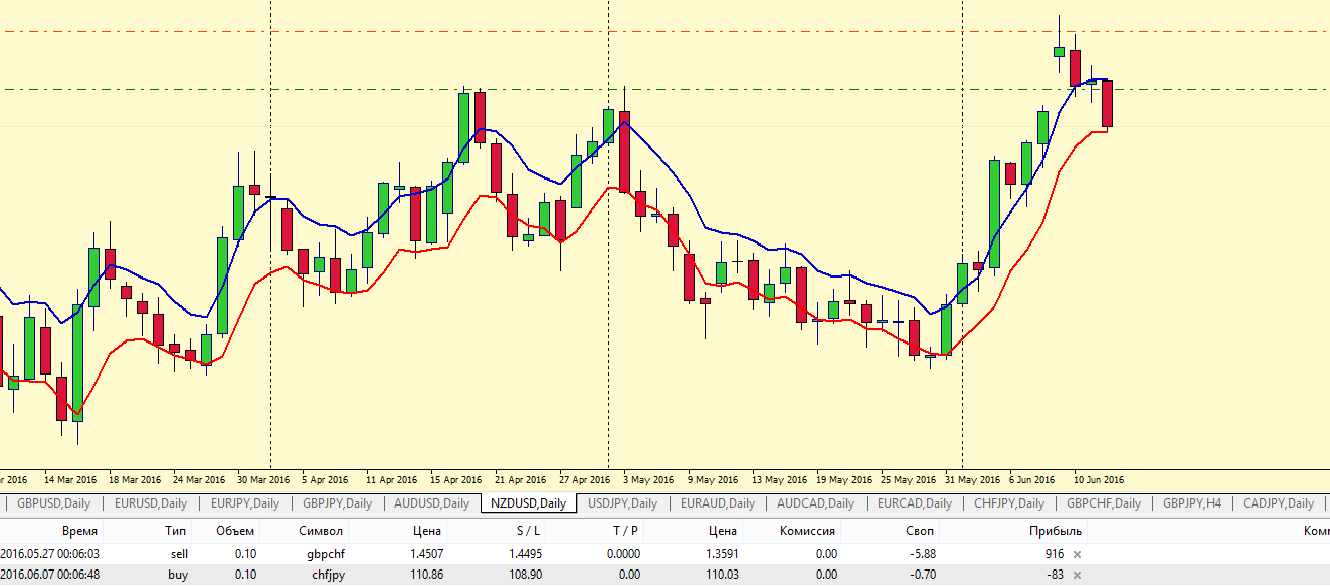
Task: Sort orders by the Время column header
Action: 80,531
